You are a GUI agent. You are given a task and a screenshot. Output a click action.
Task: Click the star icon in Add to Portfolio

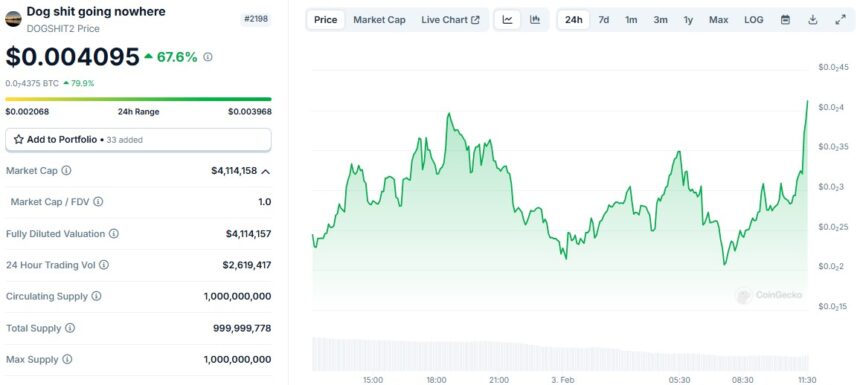coord(19,140)
